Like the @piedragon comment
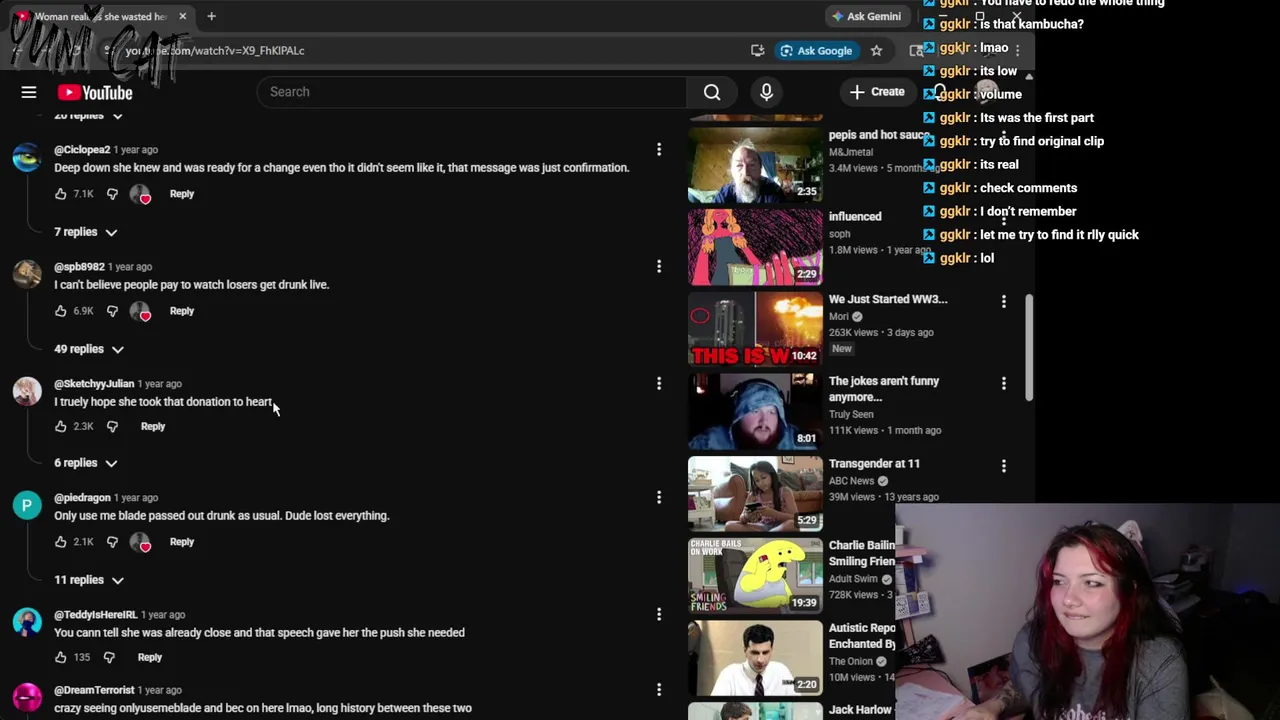1280x720 pixels. click(60, 542)
